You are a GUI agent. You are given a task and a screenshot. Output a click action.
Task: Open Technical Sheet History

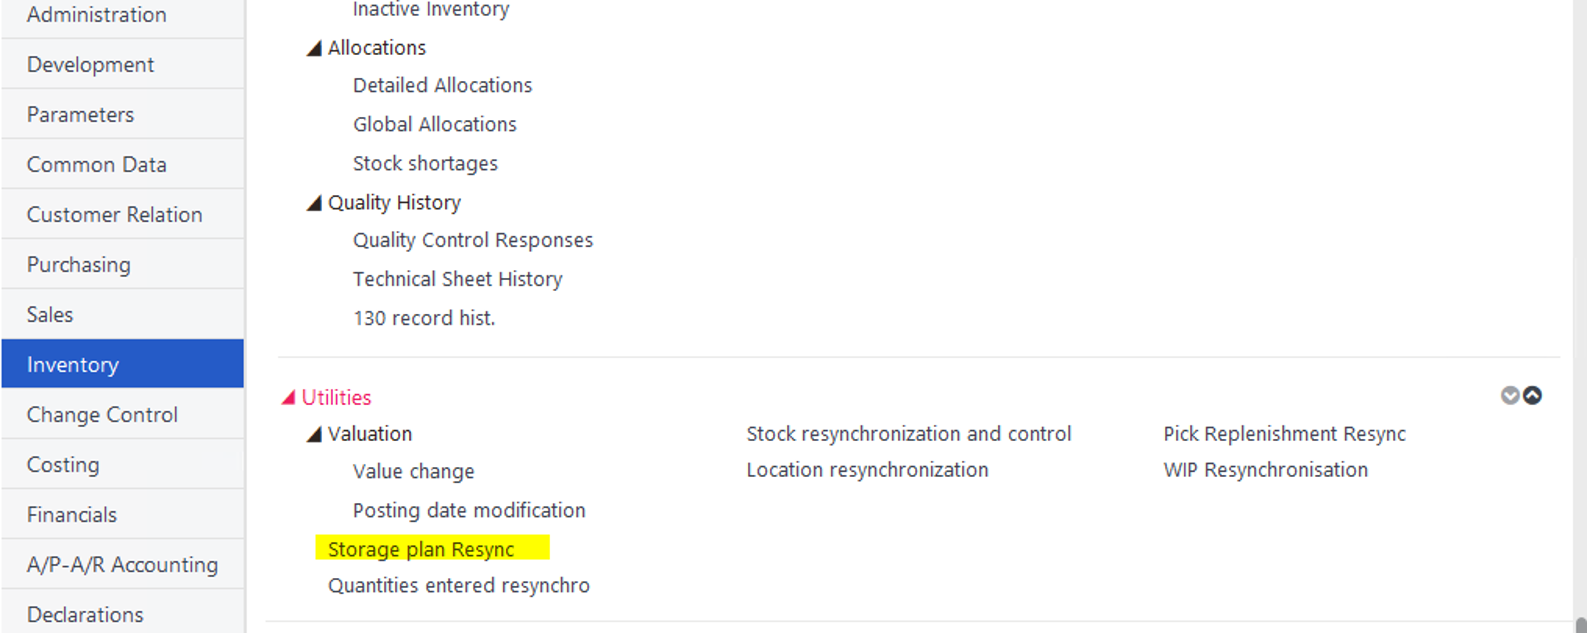click(457, 279)
